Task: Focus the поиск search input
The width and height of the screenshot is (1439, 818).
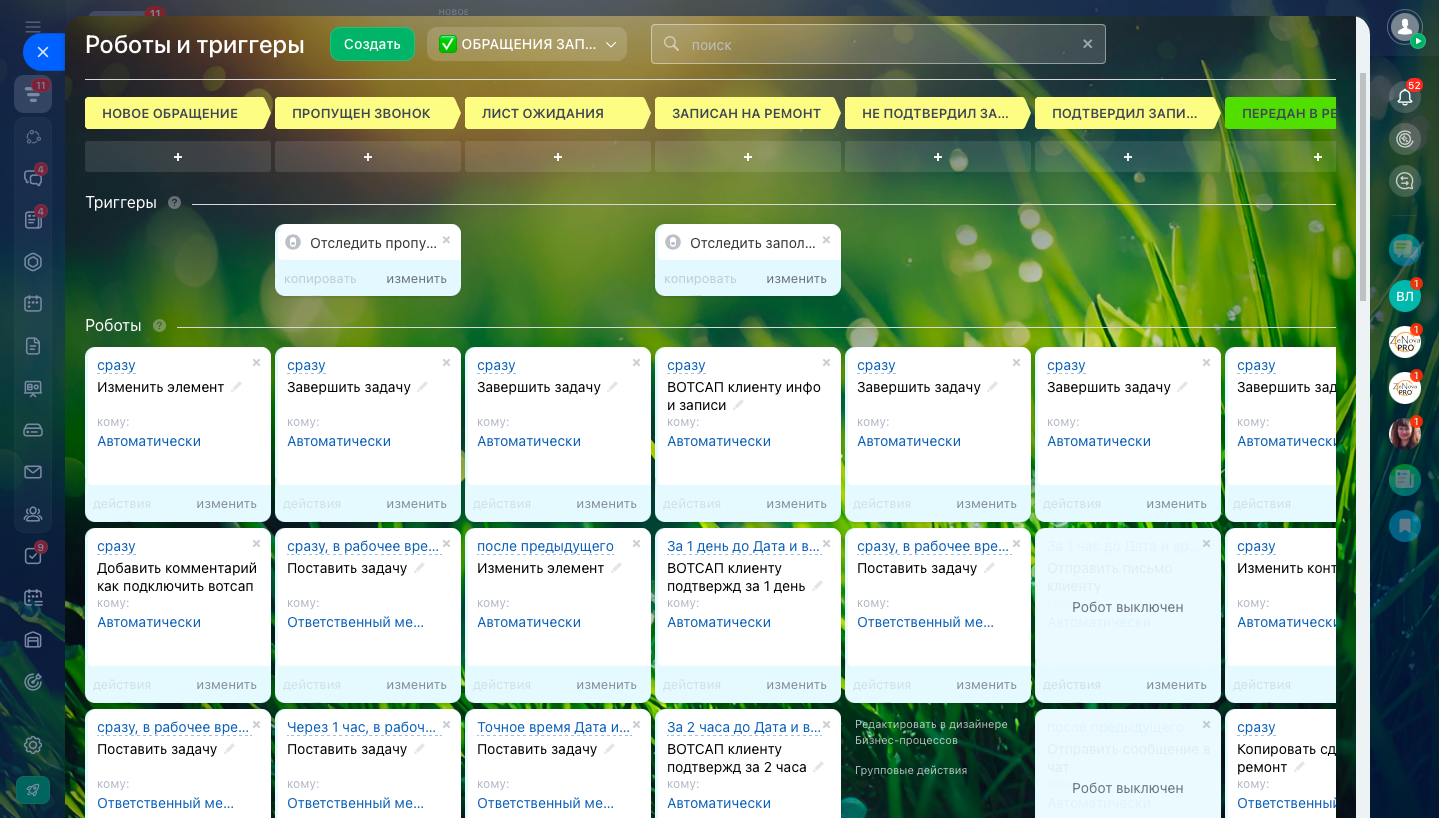Action: tap(878, 44)
